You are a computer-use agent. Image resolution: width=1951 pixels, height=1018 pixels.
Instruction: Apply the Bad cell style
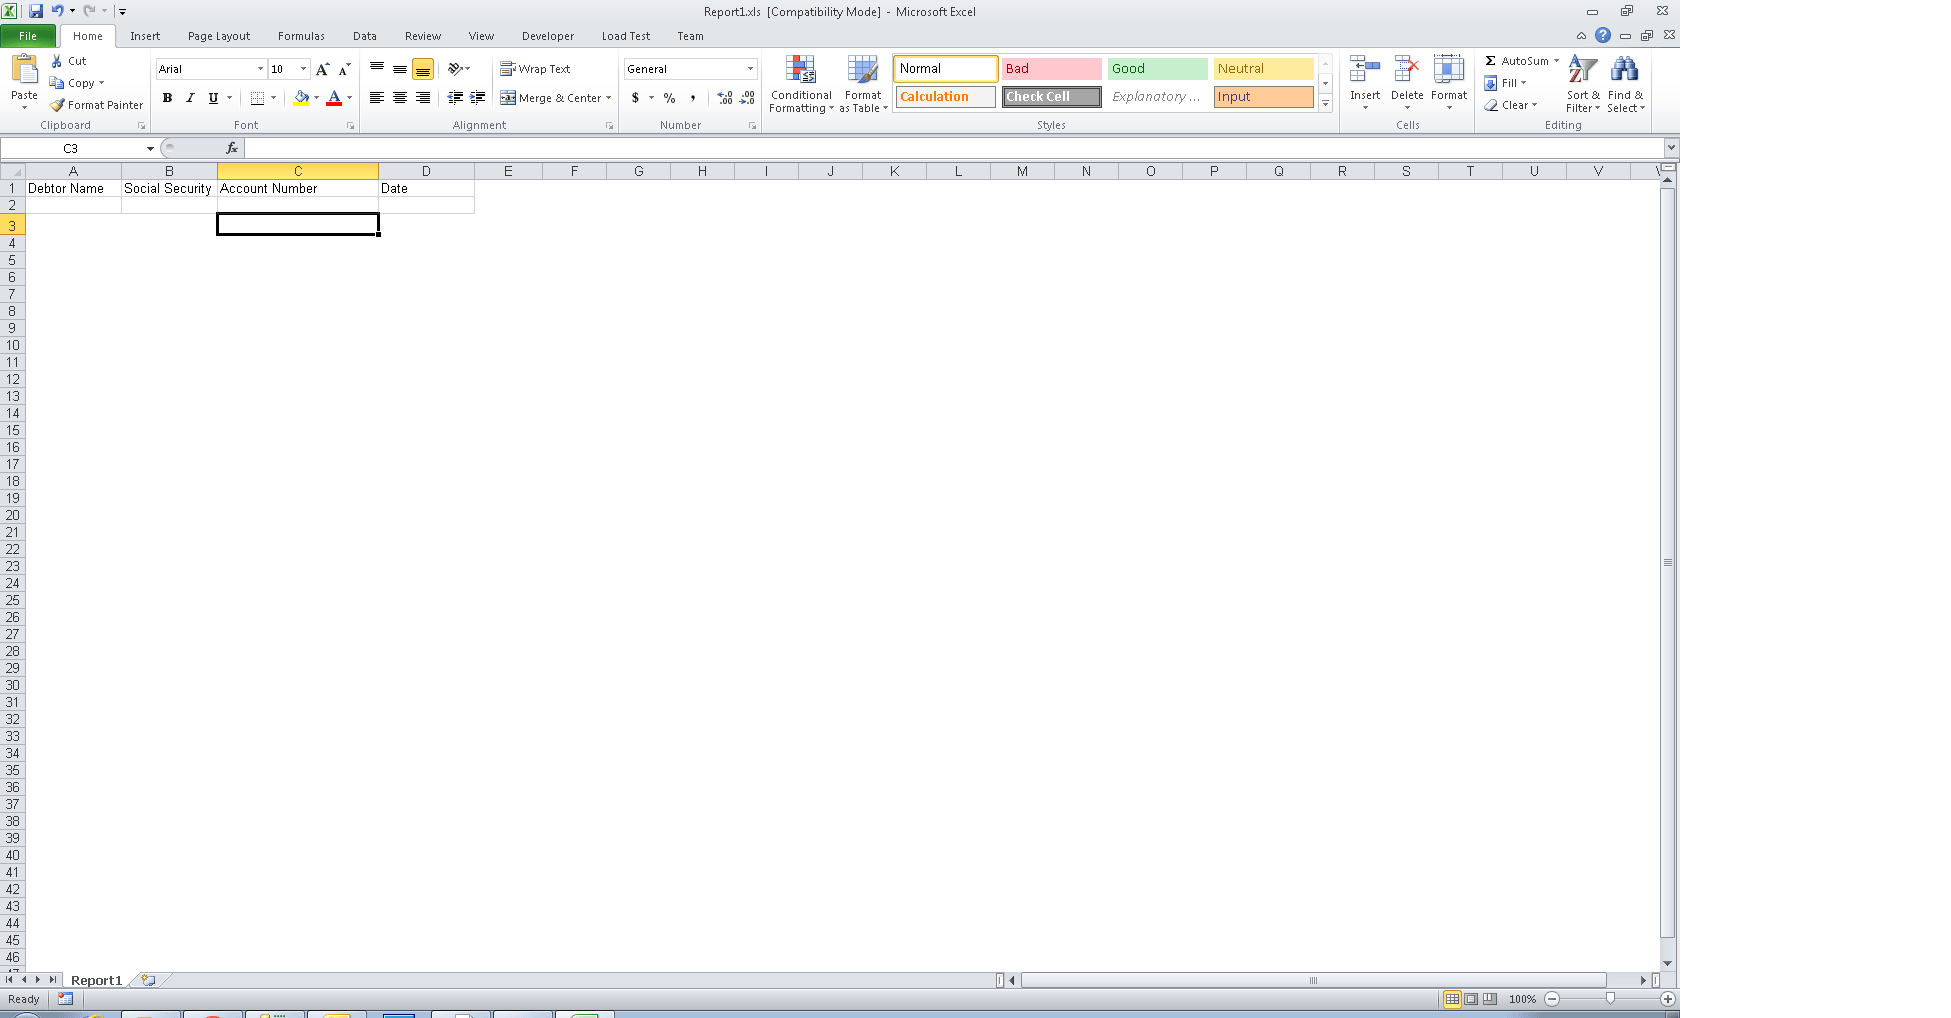tap(1050, 68)
